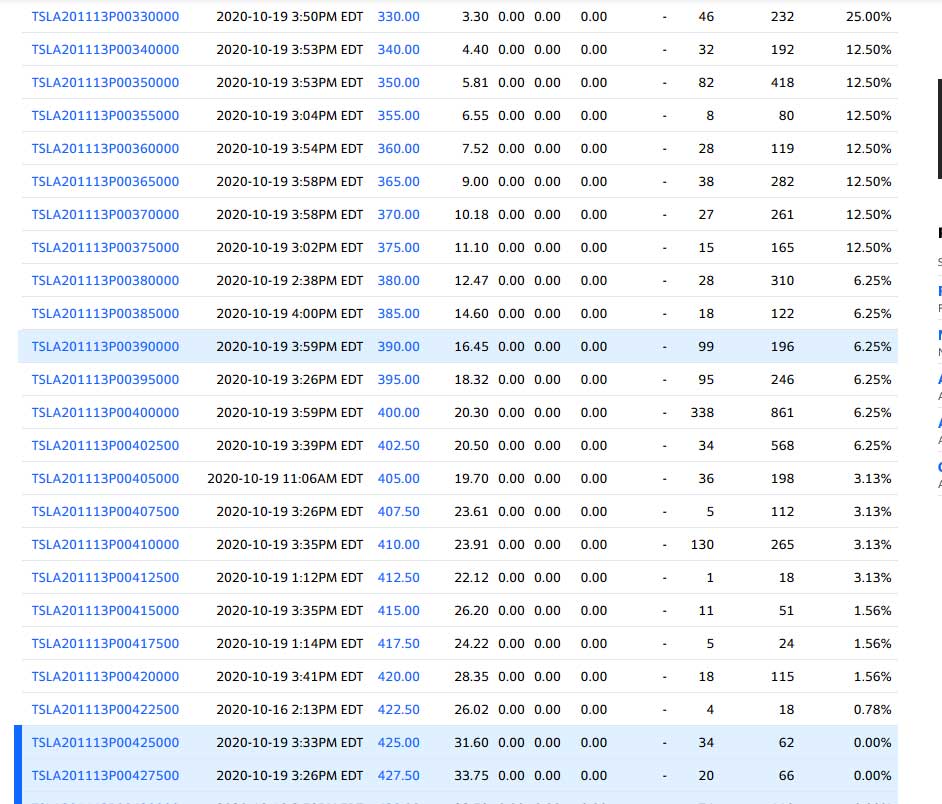Select the 390.00 strike price link
This screenshot has width=942, height=804.
click(398, 347)
